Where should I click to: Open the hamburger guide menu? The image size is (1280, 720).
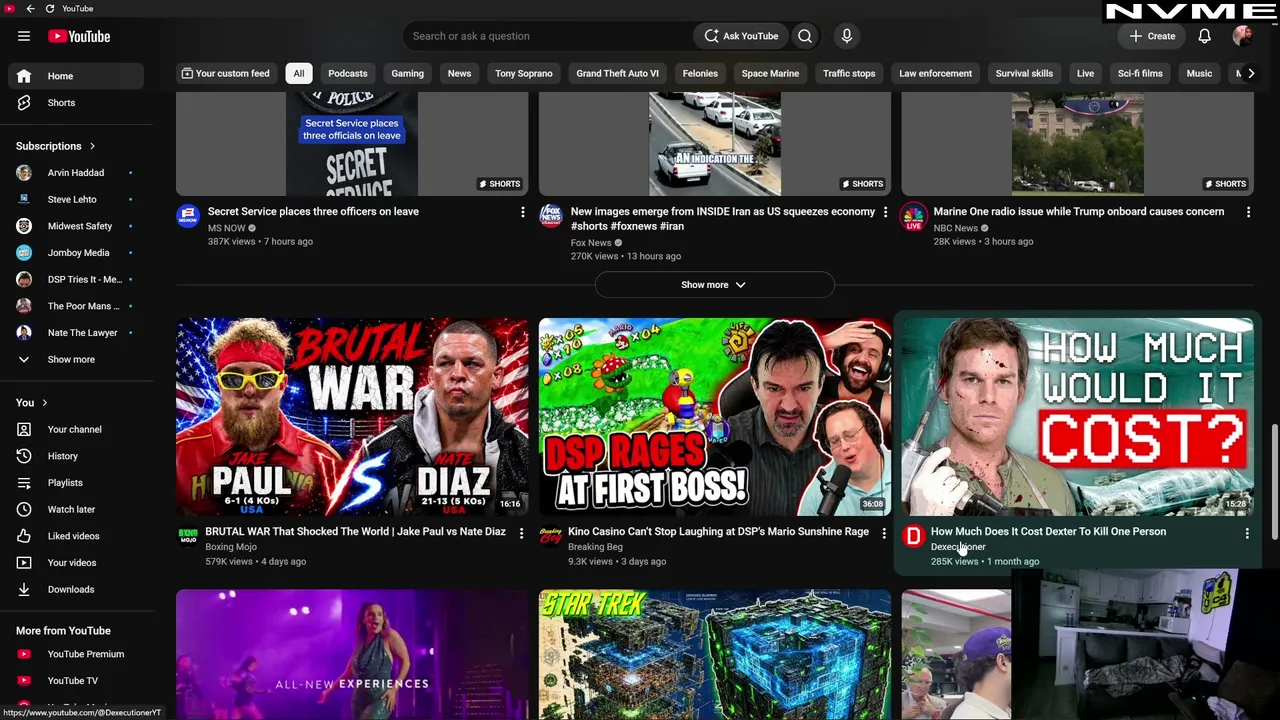[x=24, y=36]
